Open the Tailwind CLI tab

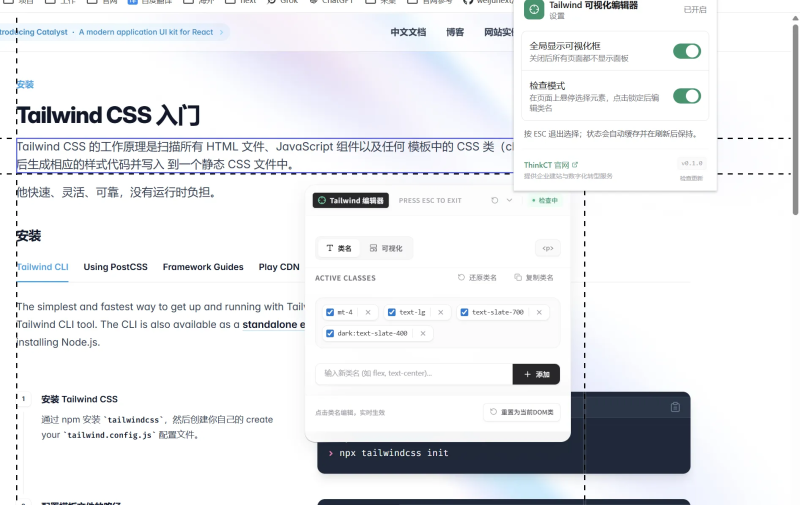pos(42,267)
